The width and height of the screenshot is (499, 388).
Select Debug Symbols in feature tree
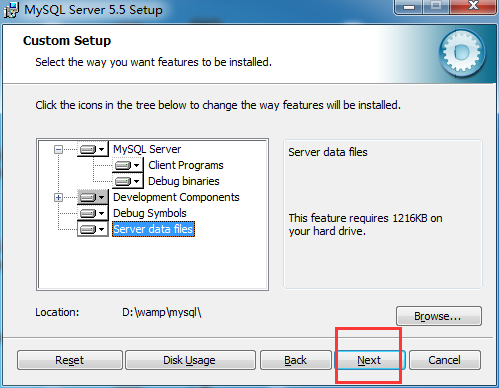point(150,213)
